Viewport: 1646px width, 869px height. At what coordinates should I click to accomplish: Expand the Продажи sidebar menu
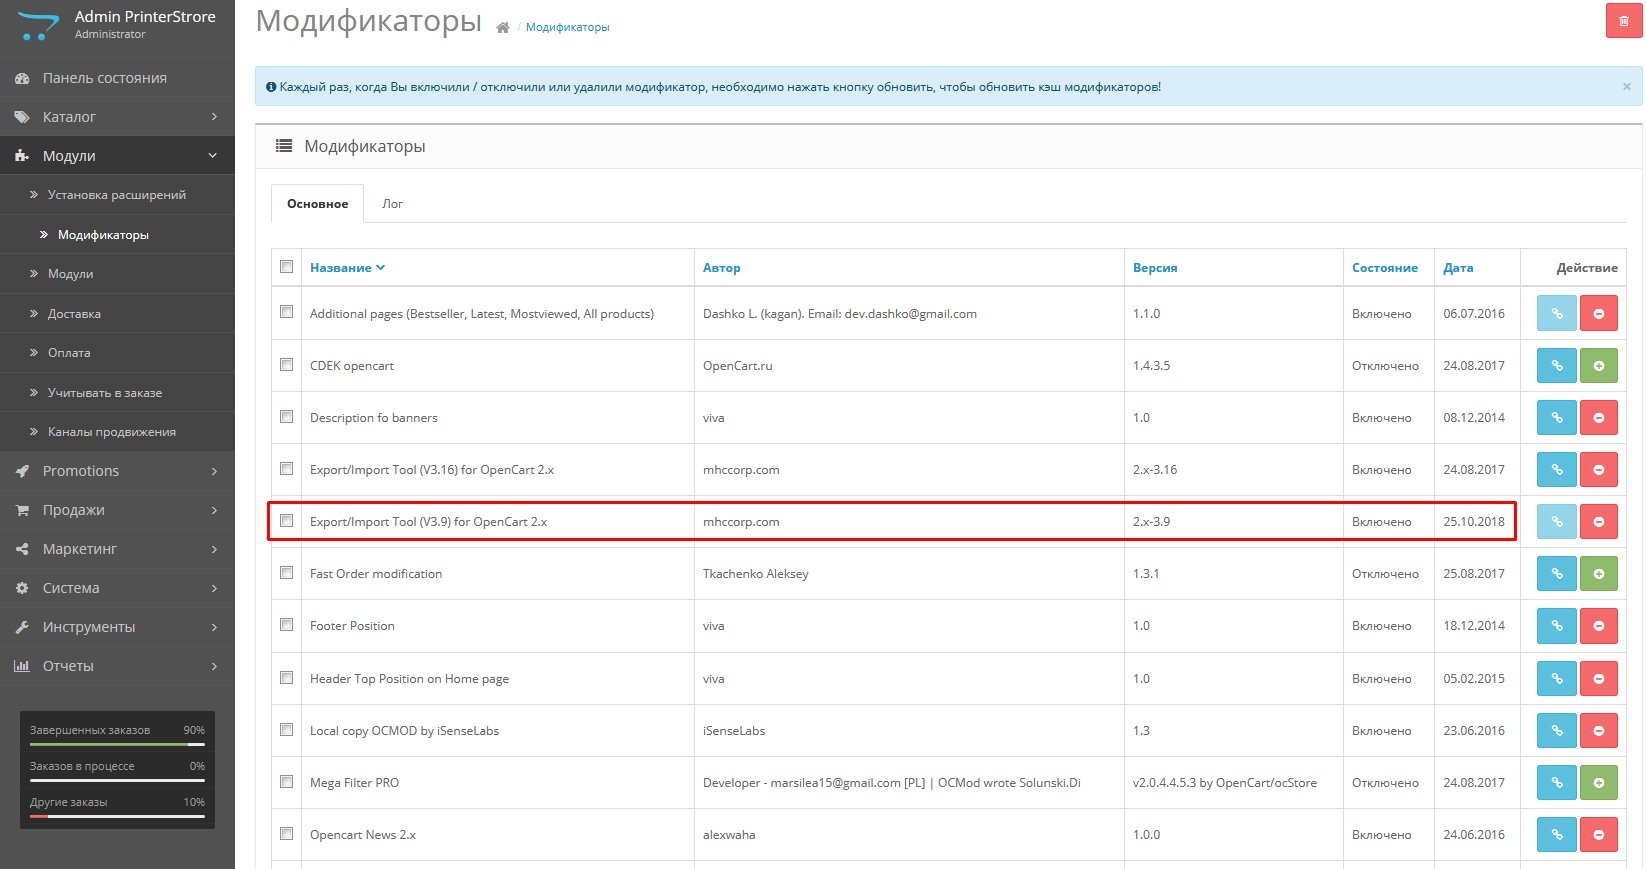pos(117,510)
